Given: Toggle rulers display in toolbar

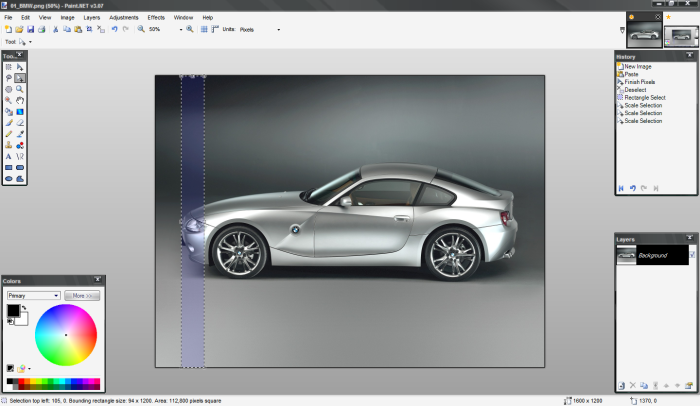Looking at the screenshot, I should click(215, 30).
